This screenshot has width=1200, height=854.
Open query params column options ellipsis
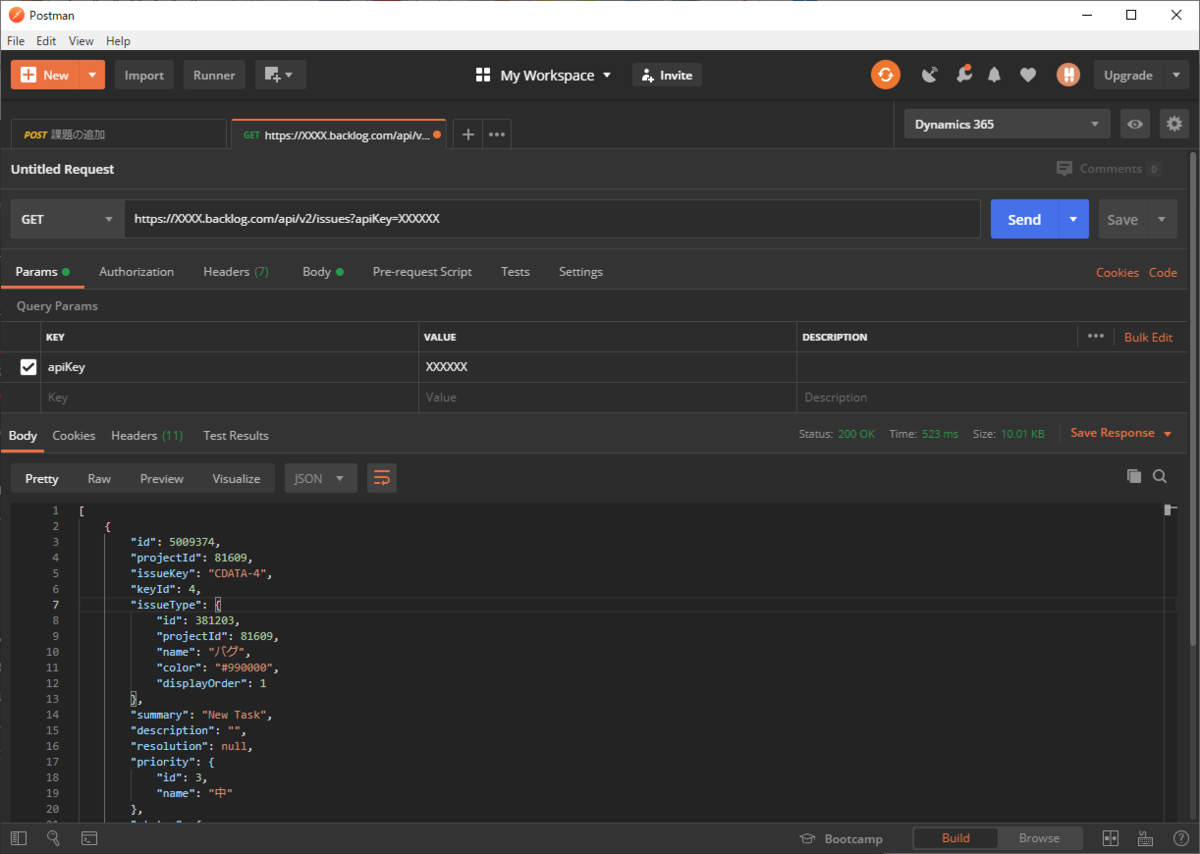pos(1096,337)
